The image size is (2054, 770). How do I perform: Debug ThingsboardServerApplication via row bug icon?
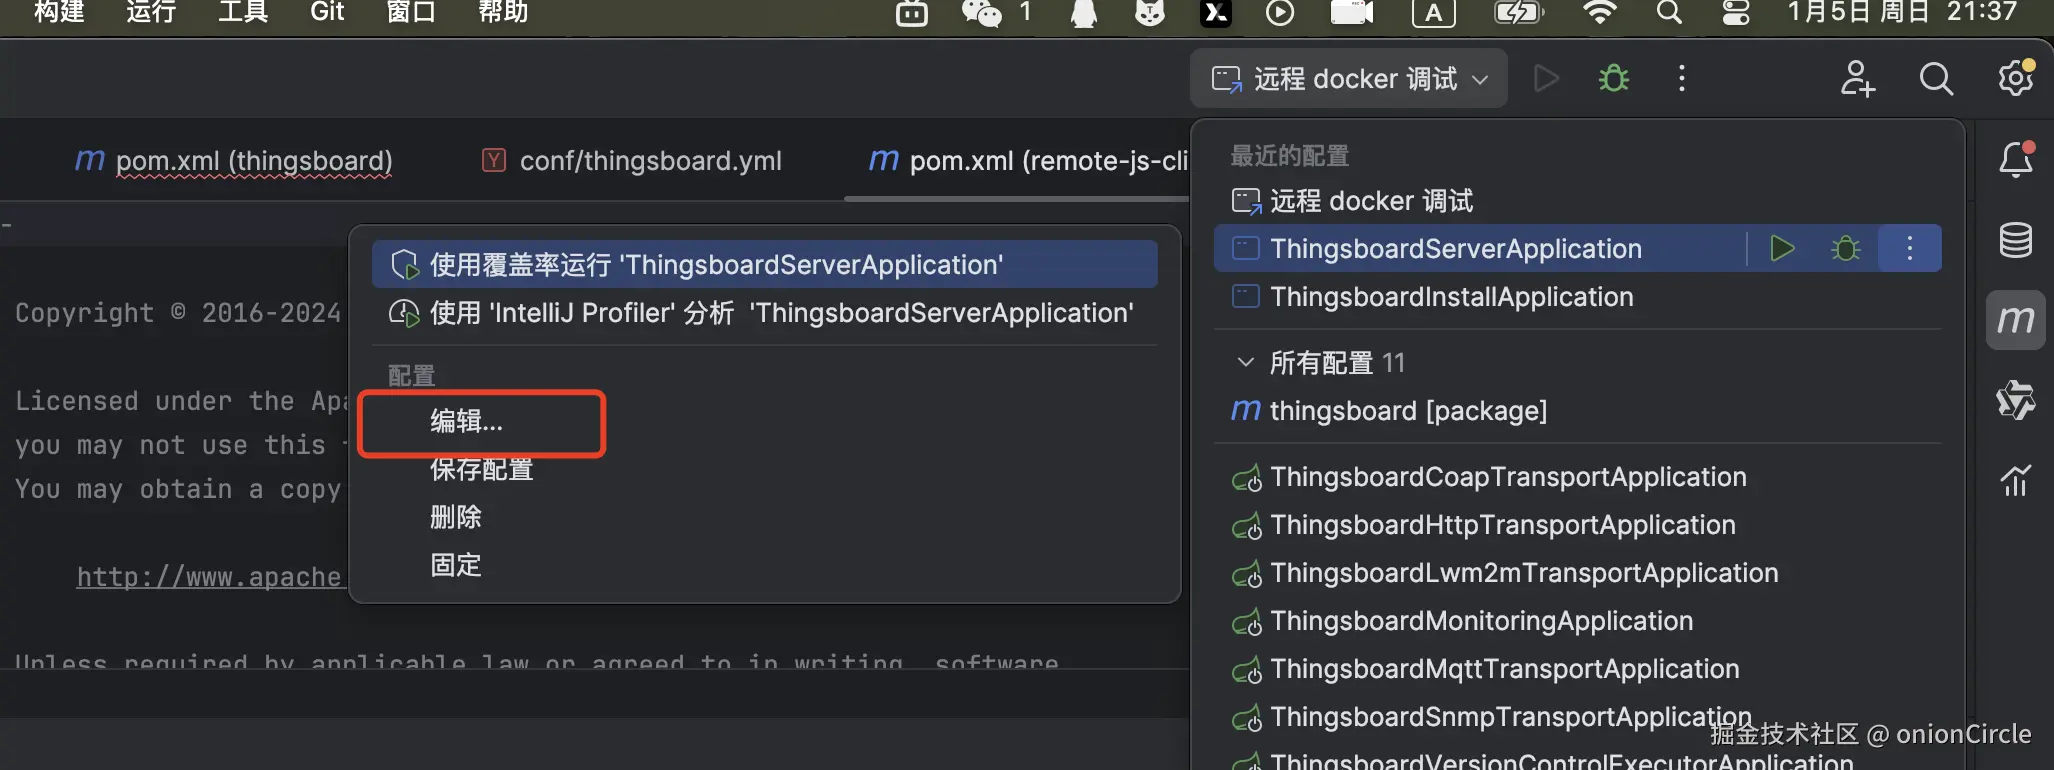[x=1846, y=248]
